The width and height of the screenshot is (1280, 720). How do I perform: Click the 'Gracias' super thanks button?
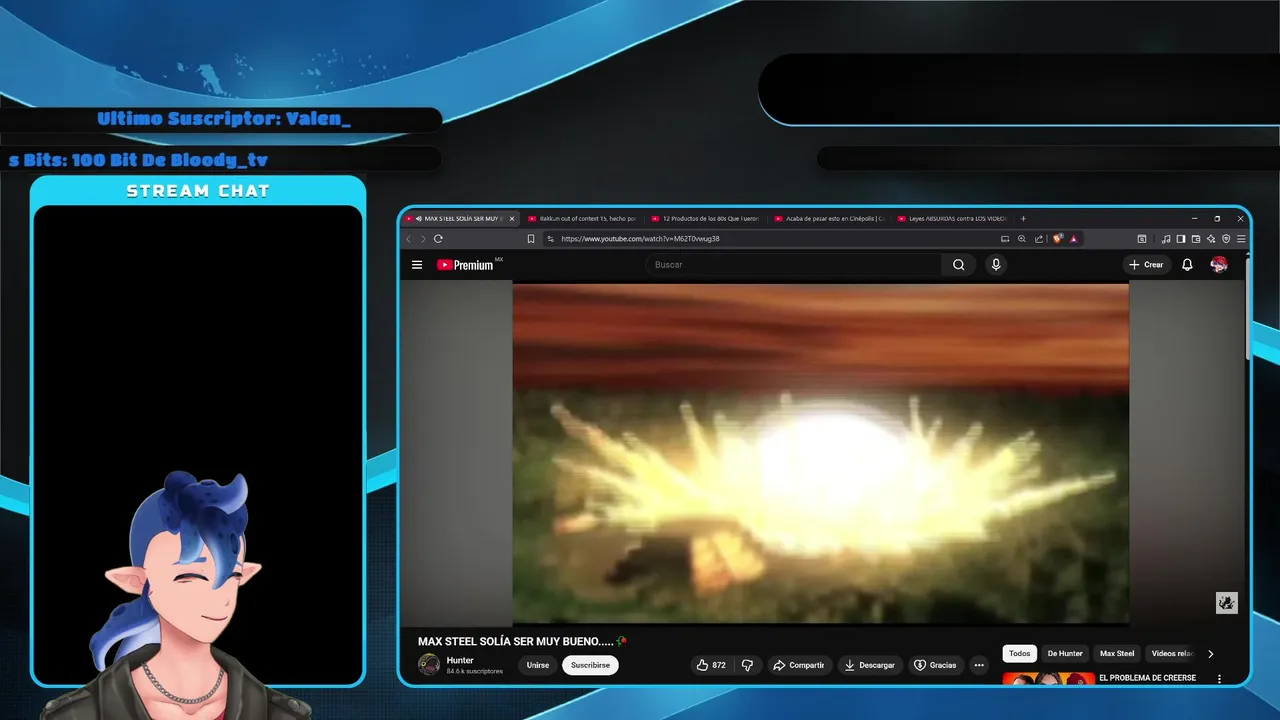click(935, 665)
